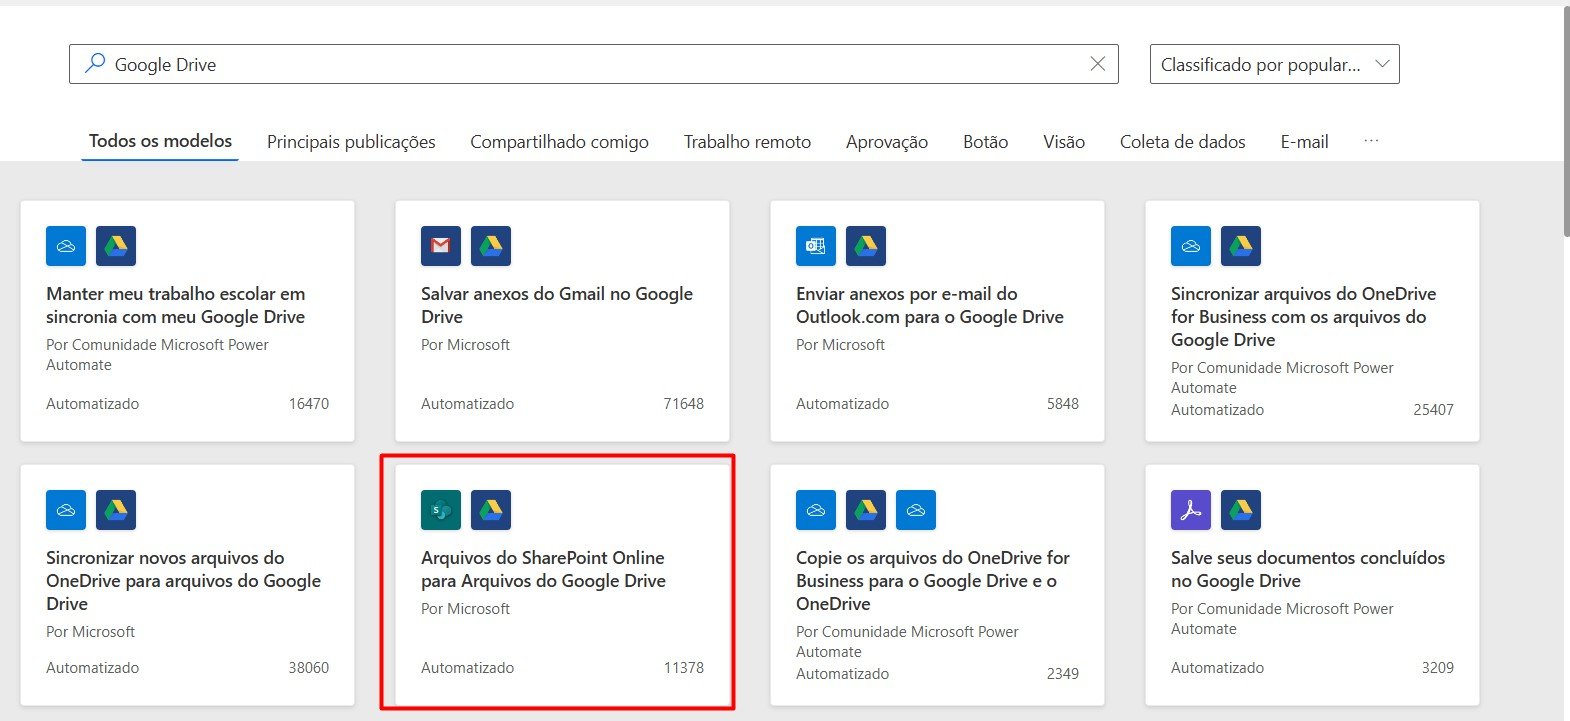Click the 71648 usage count
Image resolution: width=1570 pixels, height=721 pixels.
(683, 404)
